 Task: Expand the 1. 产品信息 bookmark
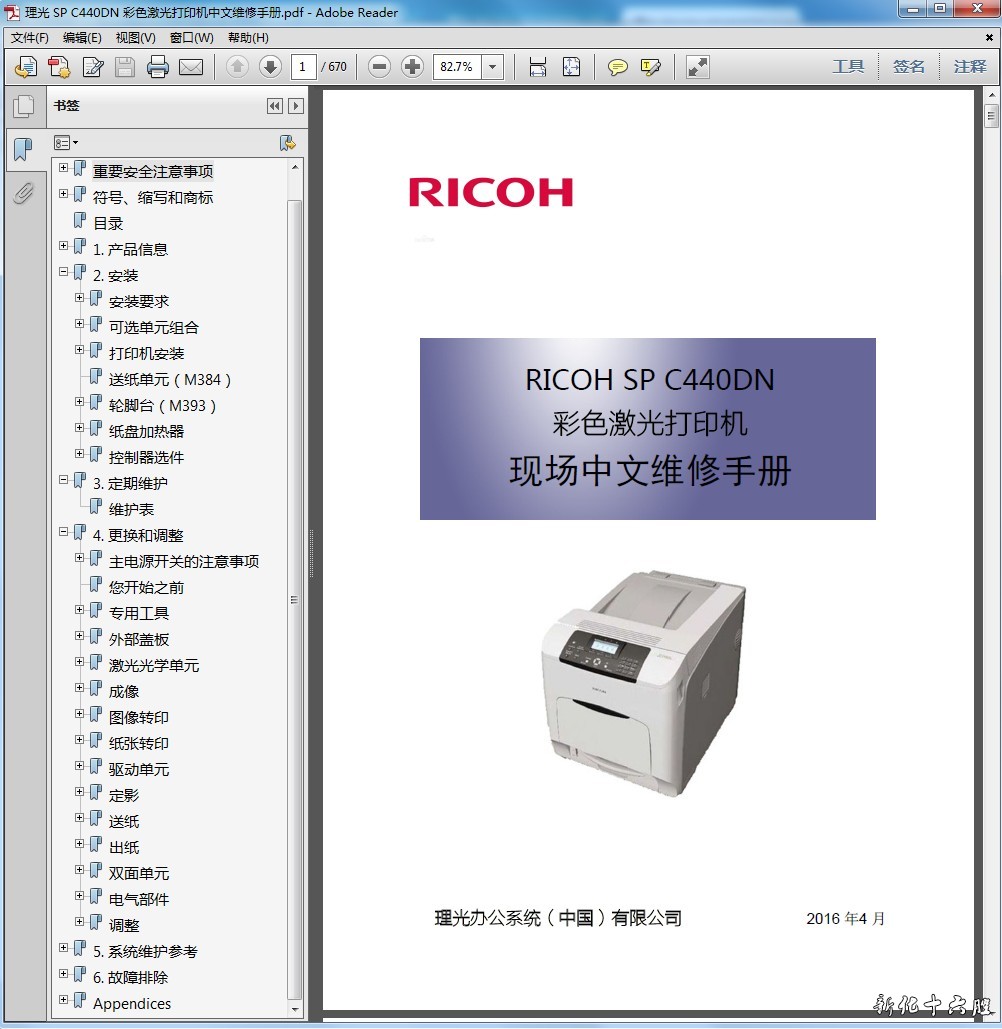click(64, 246)
